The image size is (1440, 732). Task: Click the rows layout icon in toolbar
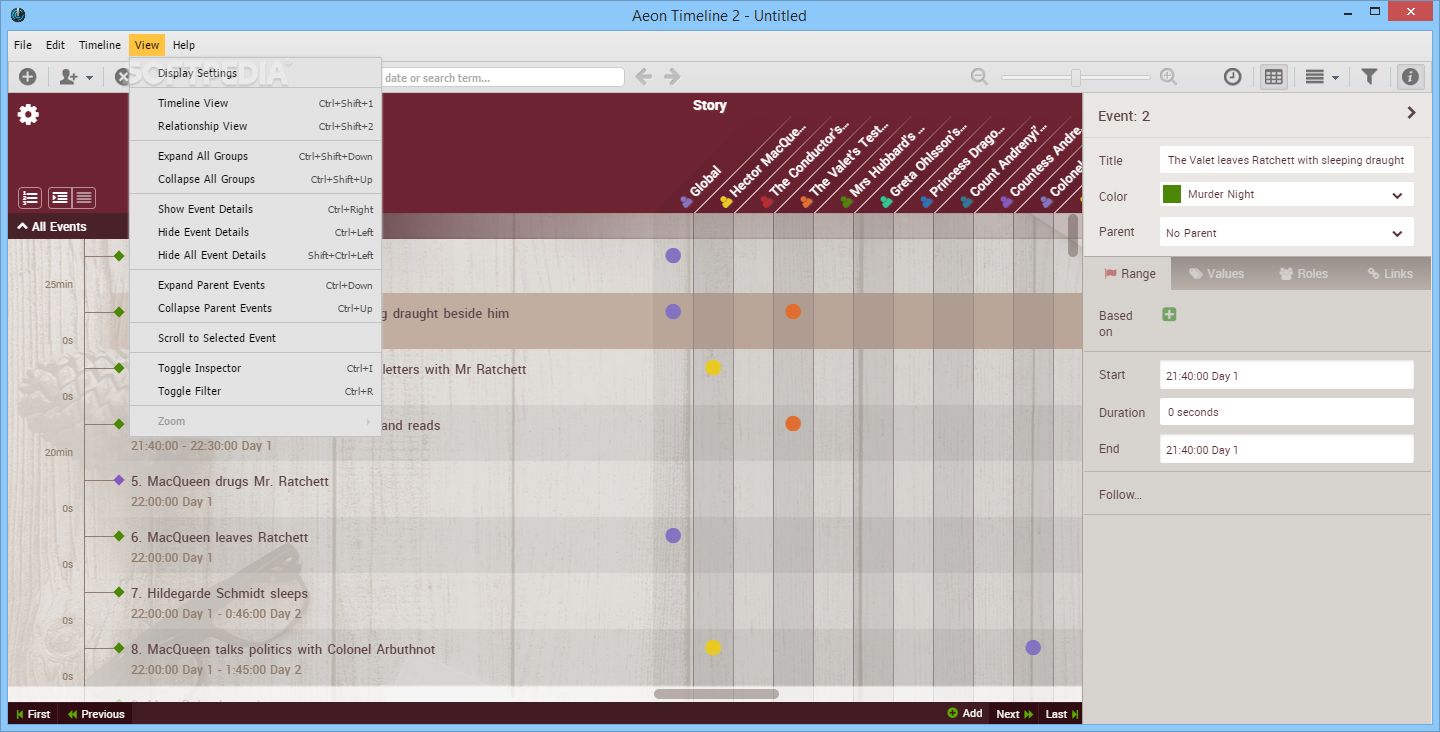[x=1315, y=77]
